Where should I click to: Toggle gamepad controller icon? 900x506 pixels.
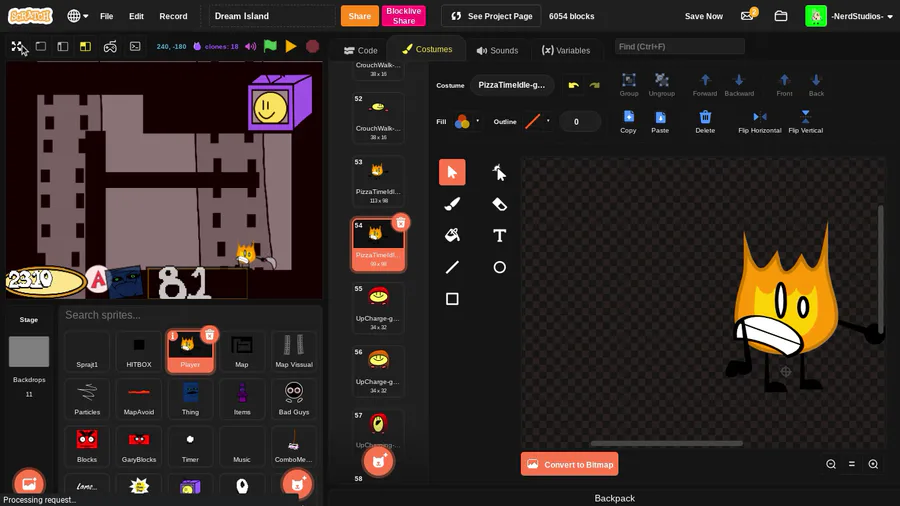coord(110,46)
